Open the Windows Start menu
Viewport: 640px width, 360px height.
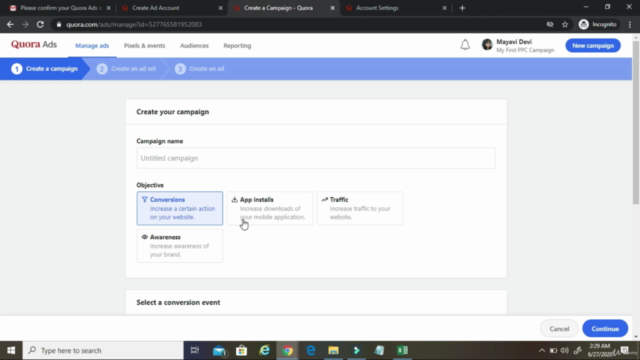click(x=11, y=350)
